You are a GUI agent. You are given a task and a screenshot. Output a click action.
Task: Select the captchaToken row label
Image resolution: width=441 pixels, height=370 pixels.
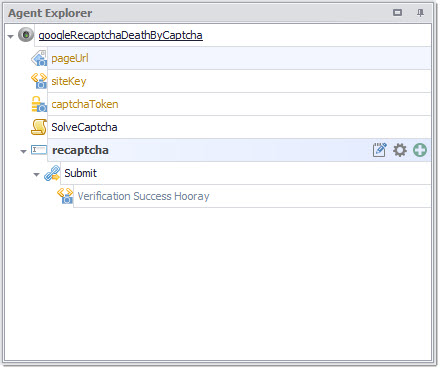click(x=85, y=104)
